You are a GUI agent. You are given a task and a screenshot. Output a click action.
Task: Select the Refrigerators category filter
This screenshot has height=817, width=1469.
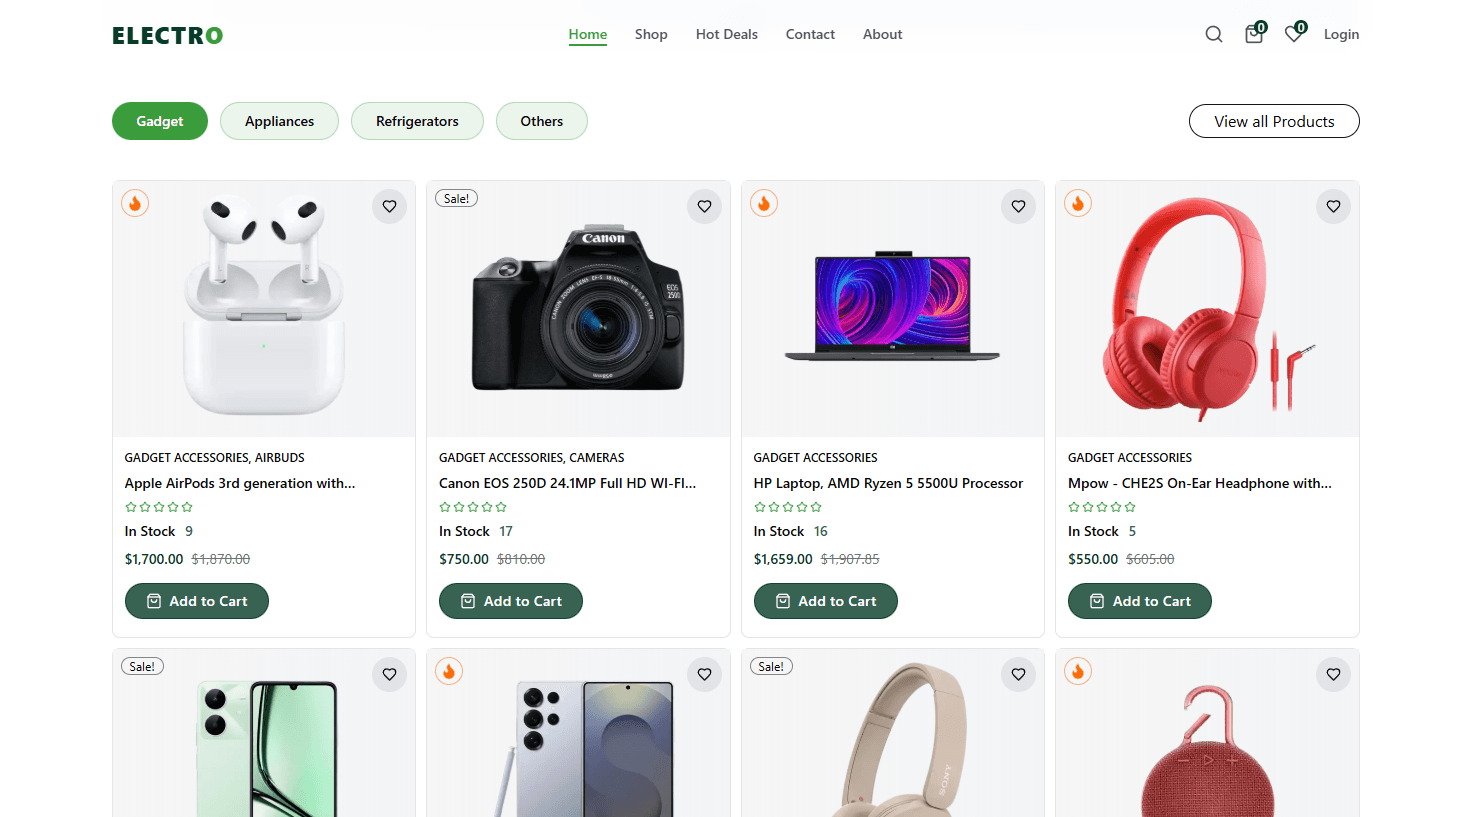click(x=417, y=121)
